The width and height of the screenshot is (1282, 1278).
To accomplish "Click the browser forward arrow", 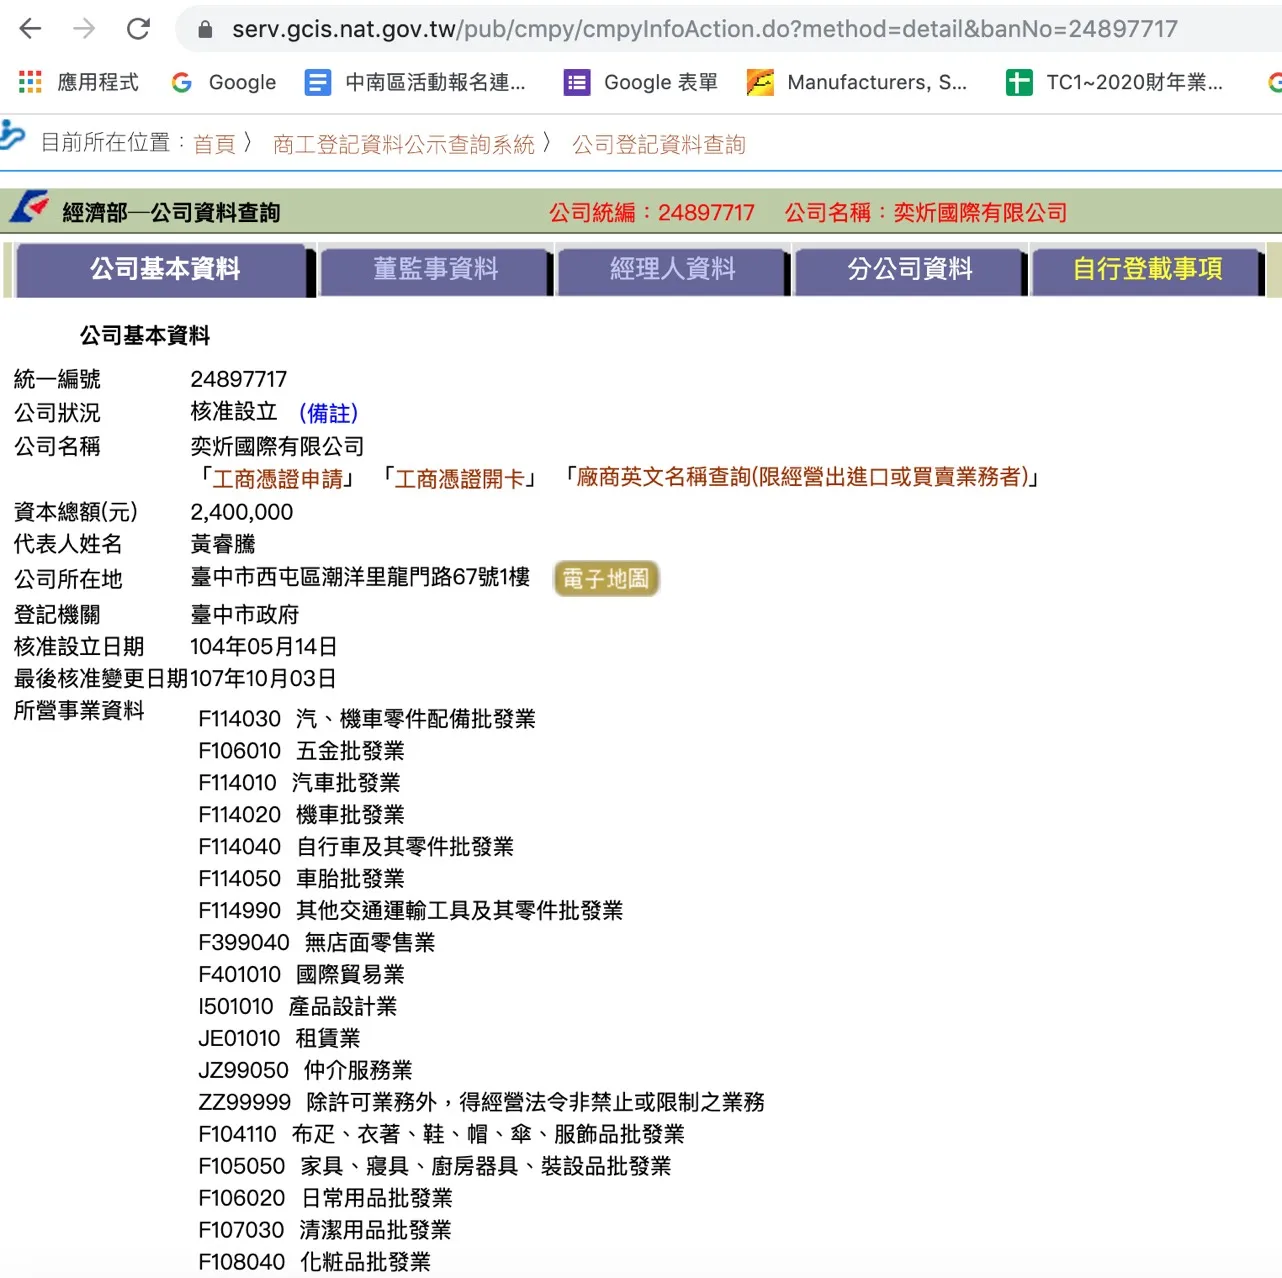I will pos(85,29).
